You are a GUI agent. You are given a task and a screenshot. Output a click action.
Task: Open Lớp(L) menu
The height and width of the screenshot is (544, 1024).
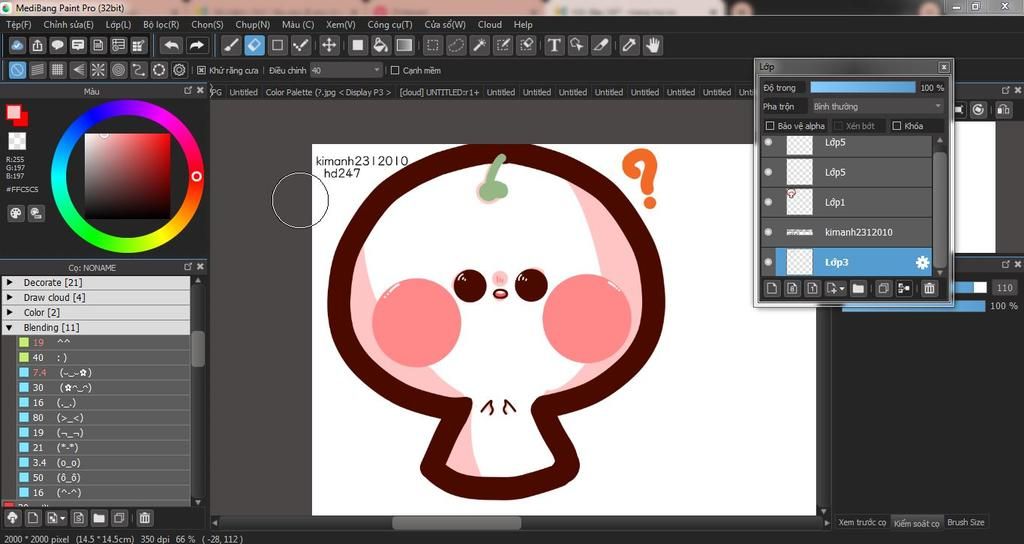coord(118,24)
